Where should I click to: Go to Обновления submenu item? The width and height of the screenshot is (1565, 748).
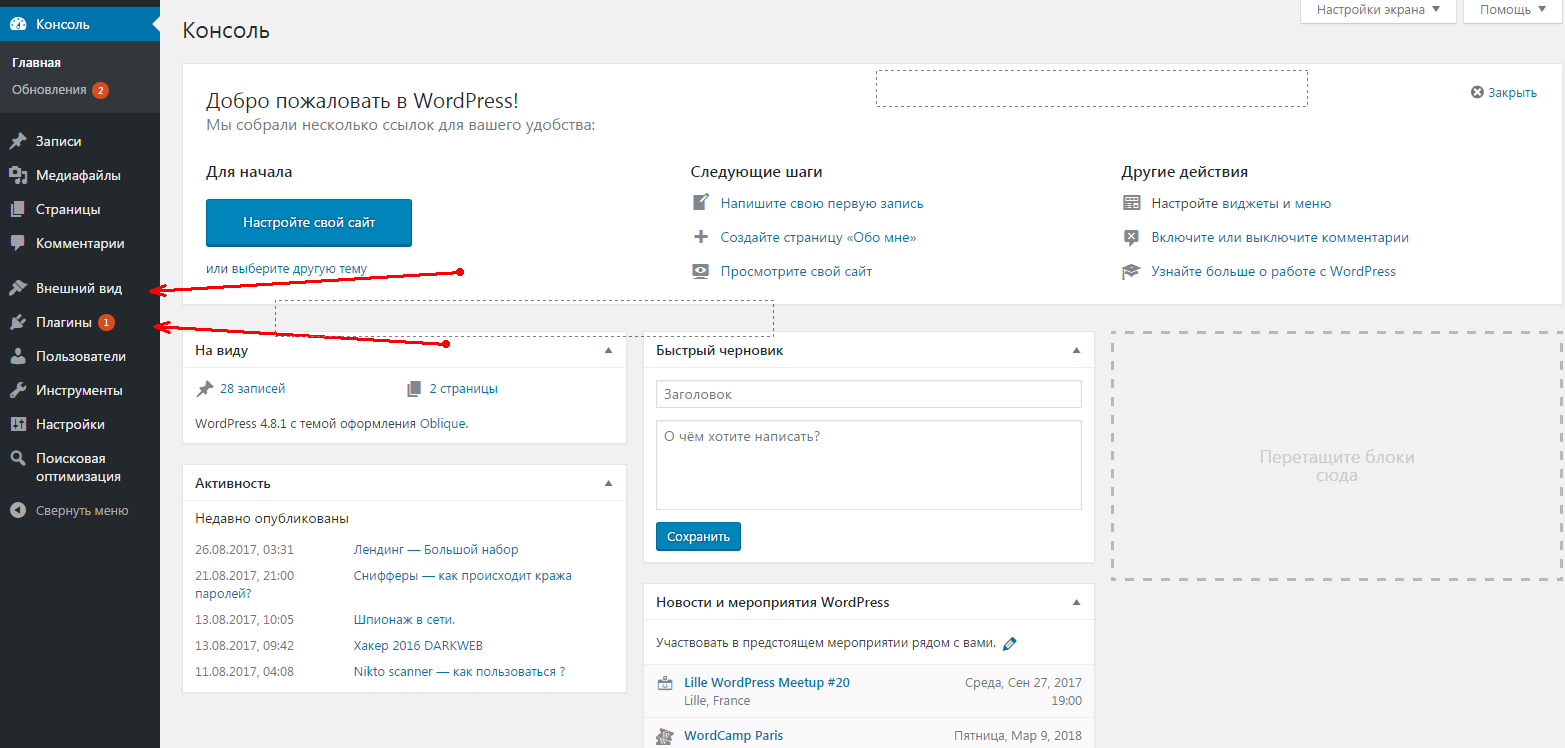pyautogui.click(x=49, y=90)
